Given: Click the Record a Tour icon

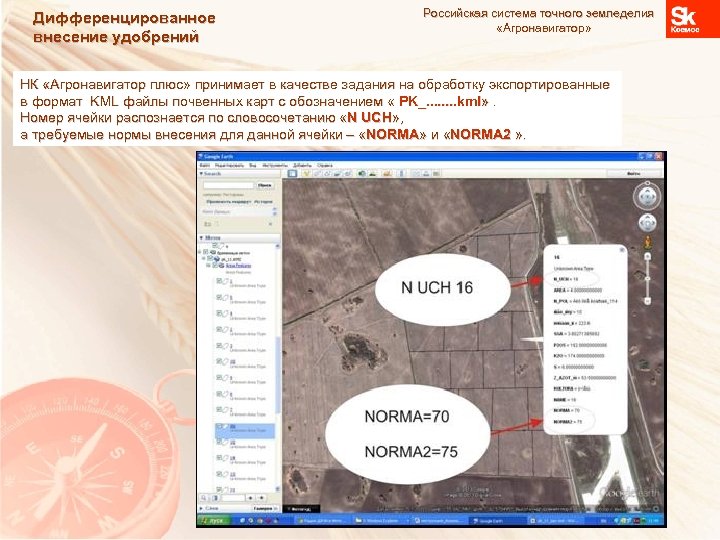Looking at the screenshot, I should tap(349, 174).
